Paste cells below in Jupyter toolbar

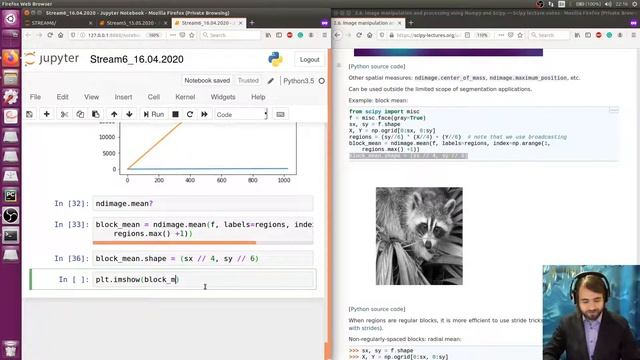[x=96, y=114]
